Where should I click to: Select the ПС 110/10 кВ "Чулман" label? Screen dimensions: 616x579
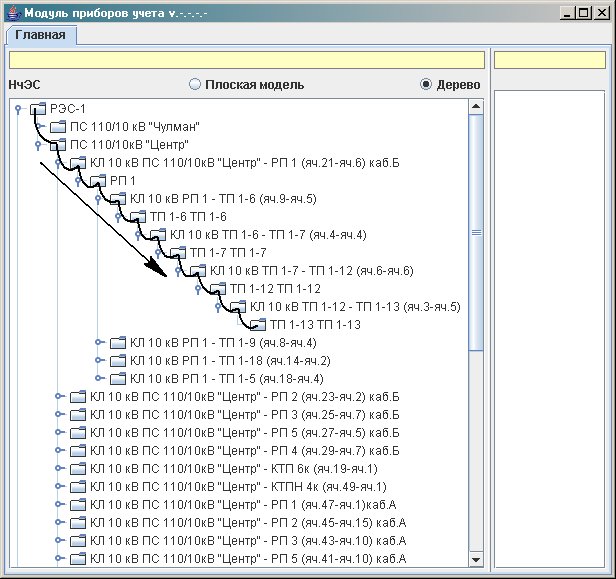point(135,126)
